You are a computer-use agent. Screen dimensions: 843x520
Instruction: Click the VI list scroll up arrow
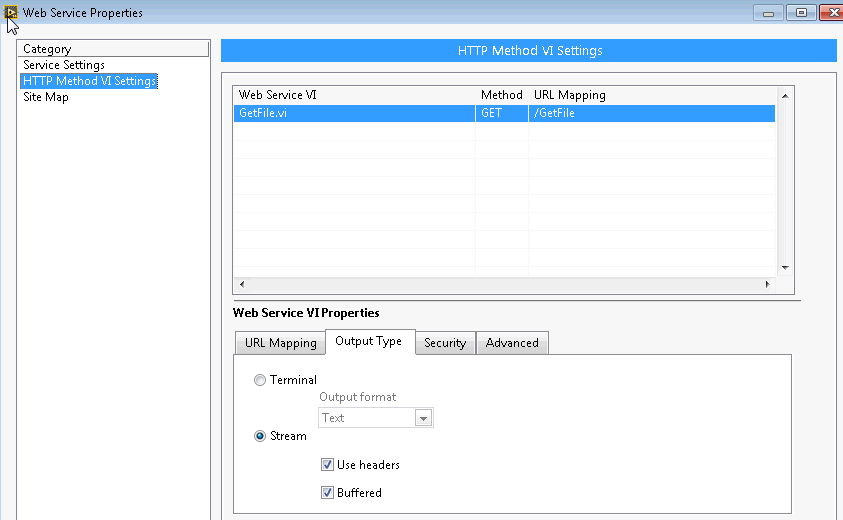[x=785, y=96]
